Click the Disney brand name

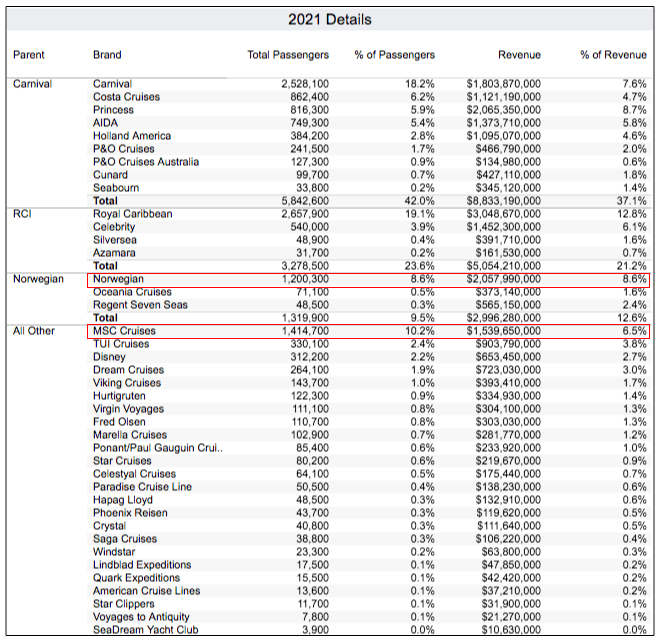[x=109, y=357]
